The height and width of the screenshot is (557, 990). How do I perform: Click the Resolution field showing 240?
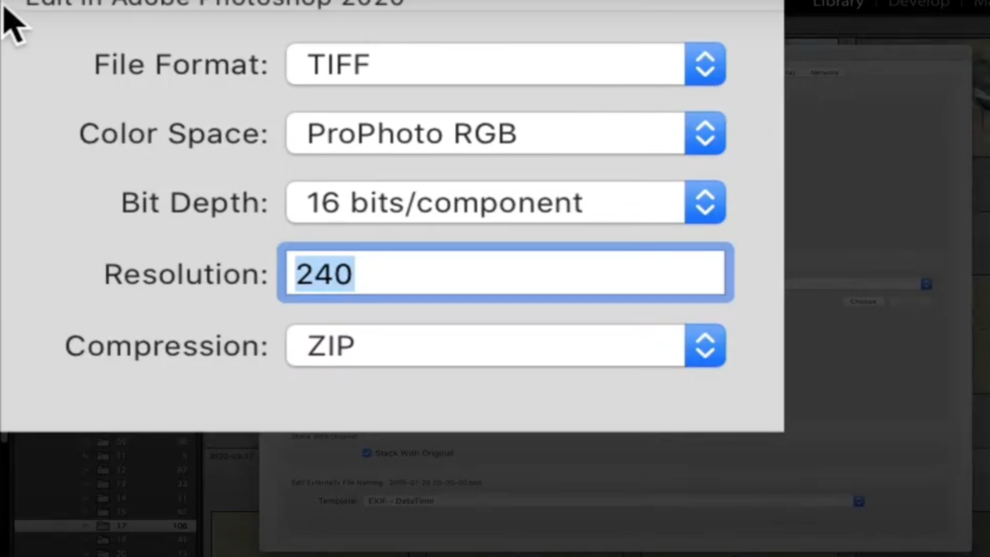point(505,274)
